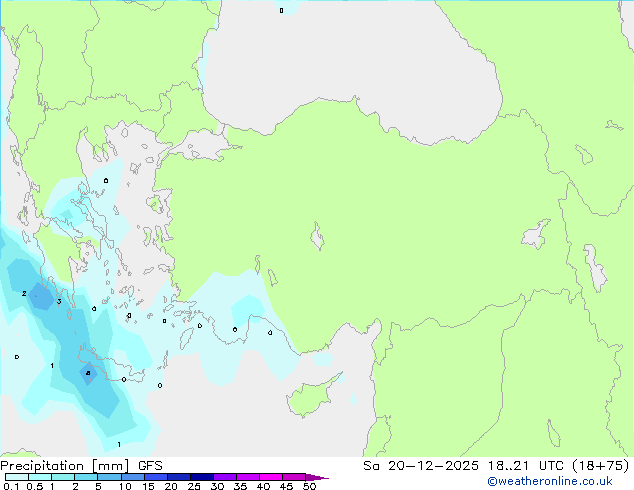Click the 35–40 mm violet legend swatch

coord(247,477)
